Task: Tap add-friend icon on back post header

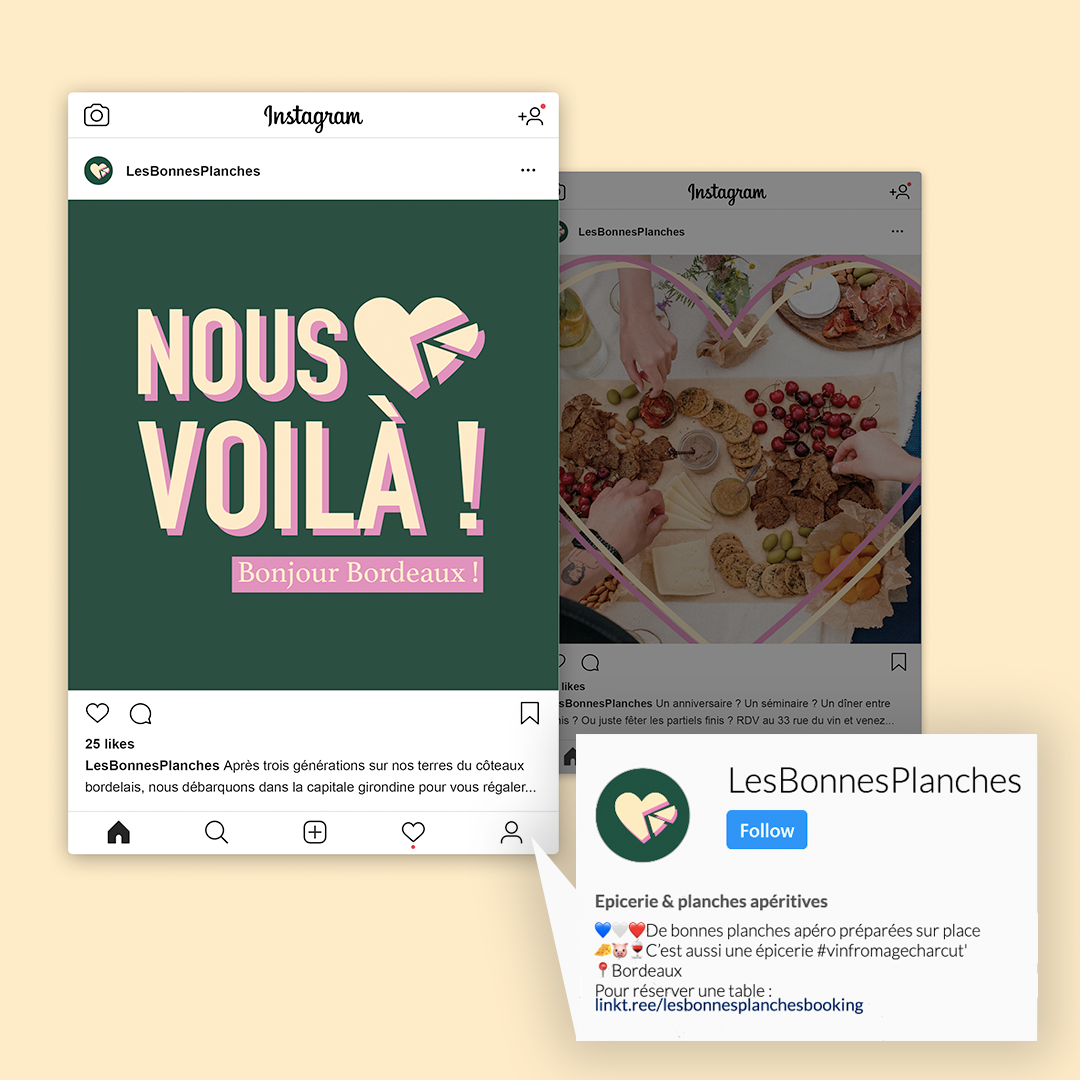Action: coord(900,191)
